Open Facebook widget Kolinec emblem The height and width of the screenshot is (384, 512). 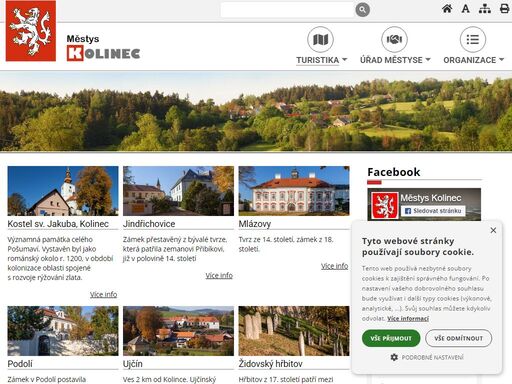pos(385,205)
